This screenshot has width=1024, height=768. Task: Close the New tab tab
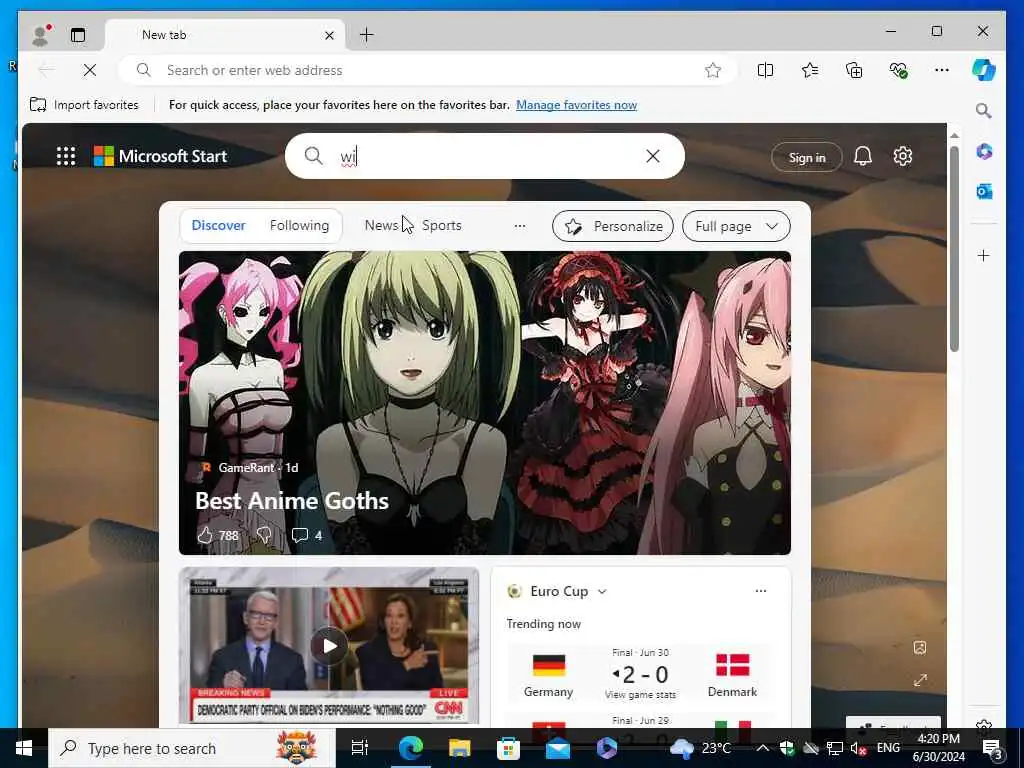329,35
